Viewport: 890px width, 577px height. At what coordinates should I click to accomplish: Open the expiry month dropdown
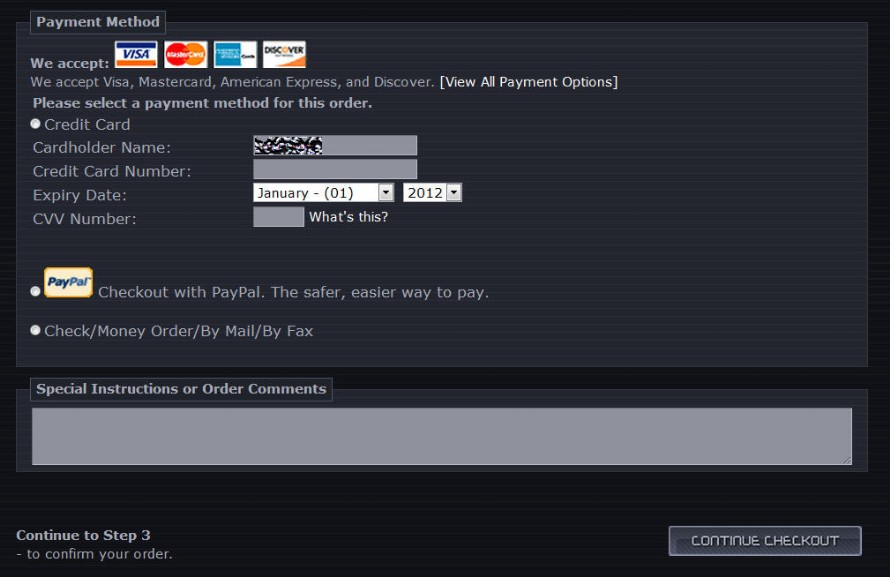coord(324,193)
